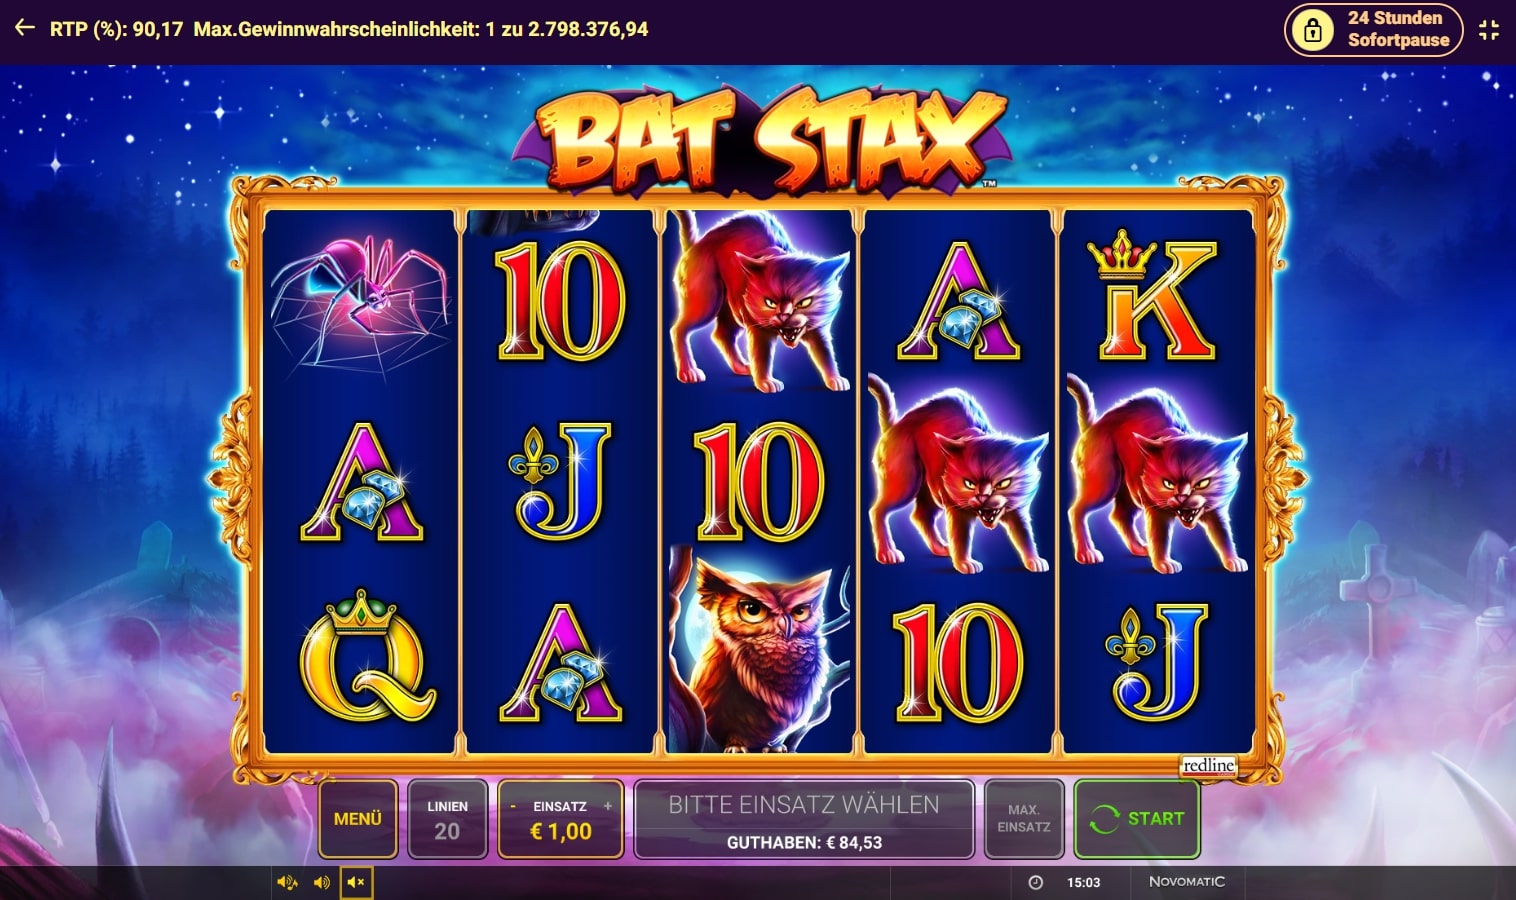Set the MAX. EINSATZ bet
1516x900 pixels.
[1024, 819]
